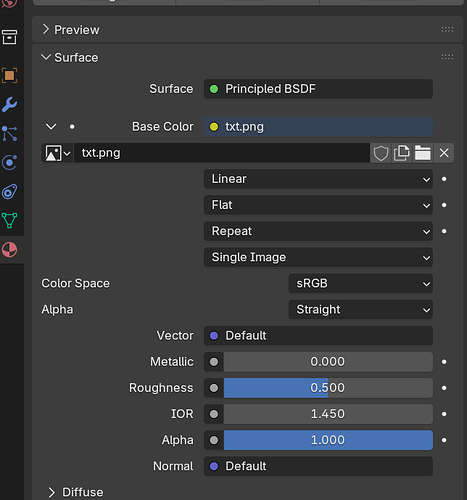This screenshot has height=500, width=467.
Task: Open the Flat projection dropdown
Action: (x=318, y=205)
